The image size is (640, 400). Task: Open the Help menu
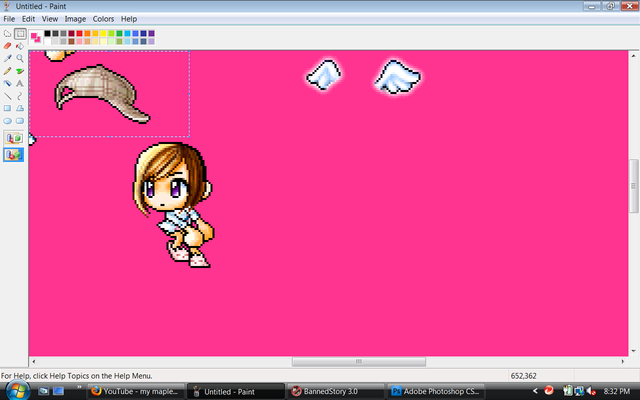129,19
